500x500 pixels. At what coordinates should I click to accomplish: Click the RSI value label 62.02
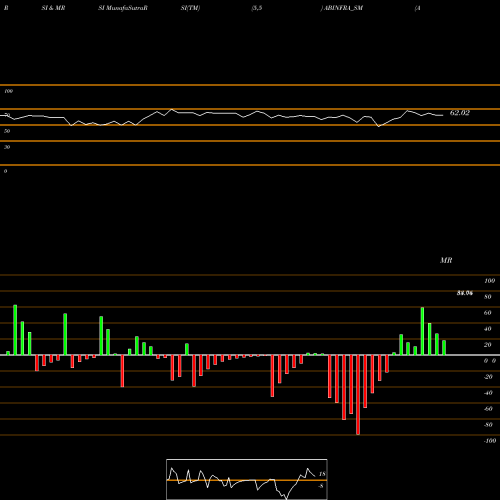pos(460,113)
